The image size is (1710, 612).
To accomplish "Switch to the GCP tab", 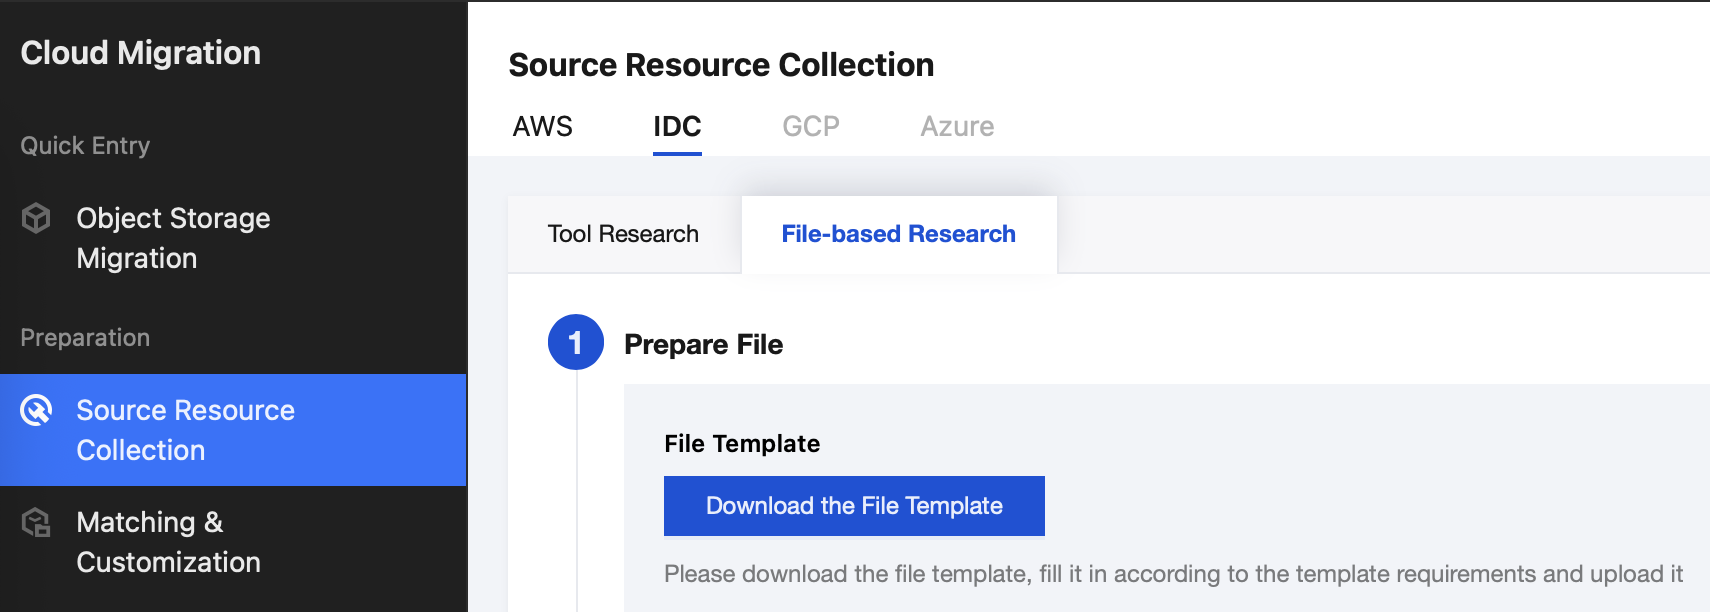I will click(810, 127).
